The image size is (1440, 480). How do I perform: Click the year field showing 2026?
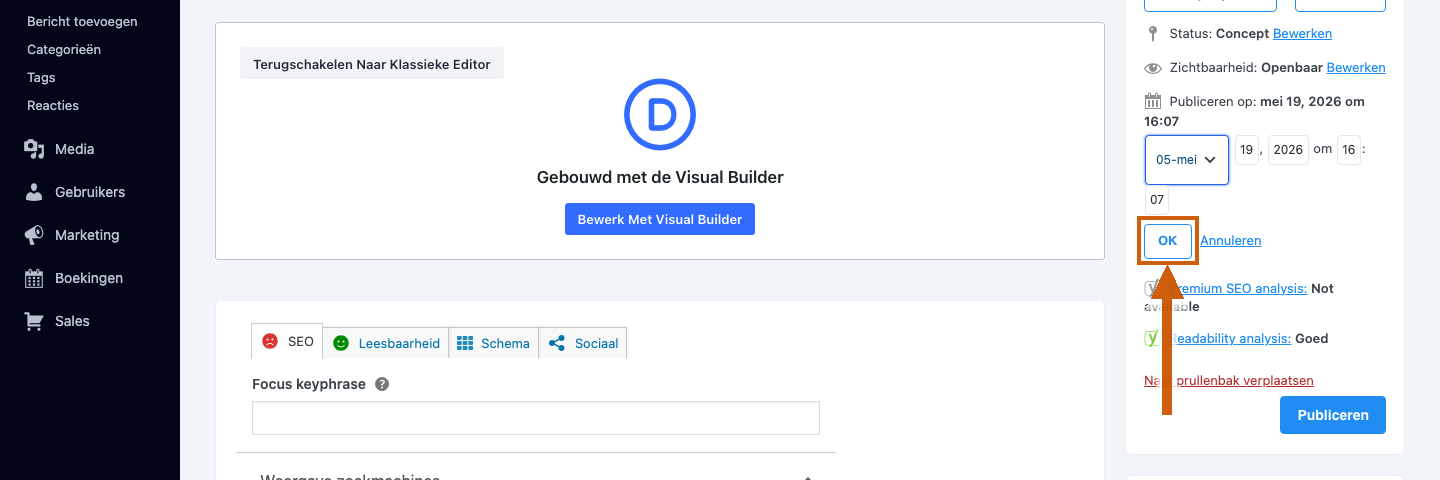click(1288, 149)
